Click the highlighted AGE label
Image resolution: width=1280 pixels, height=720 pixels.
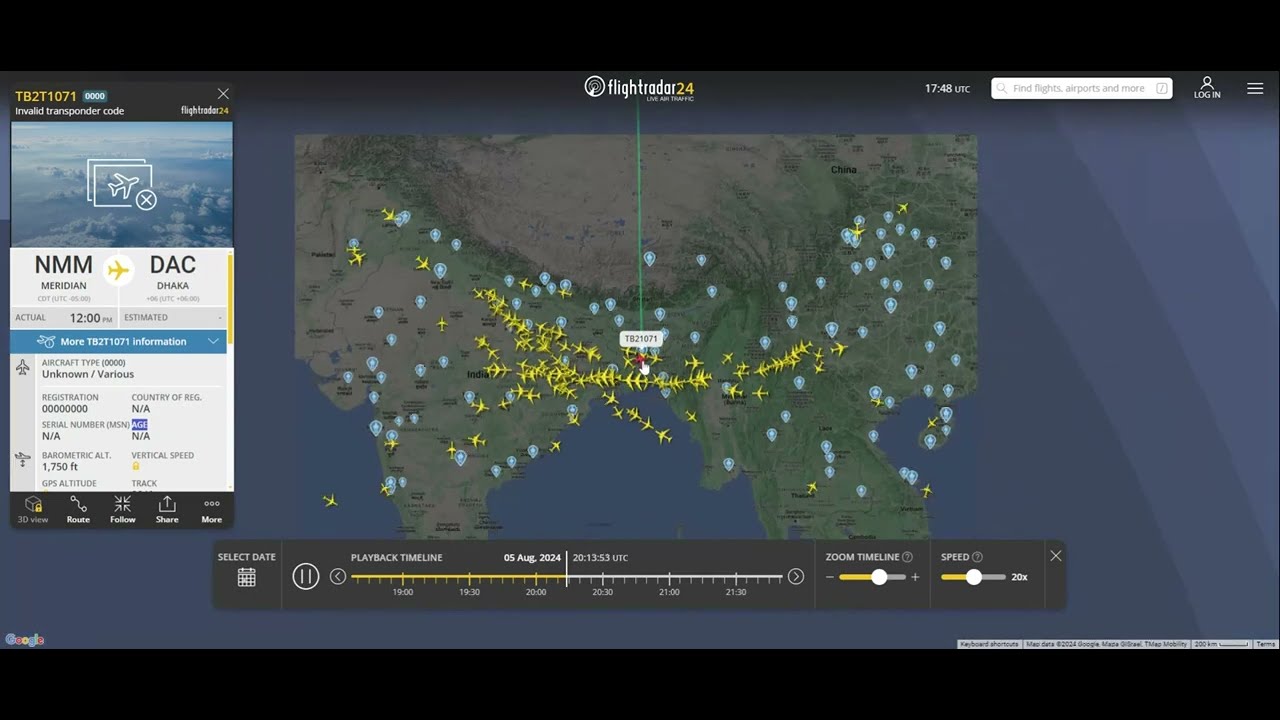pos(139,425)
